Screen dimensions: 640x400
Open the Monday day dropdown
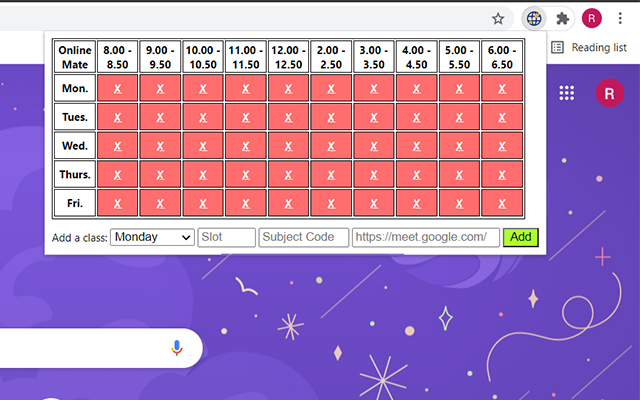click(151, 237)
